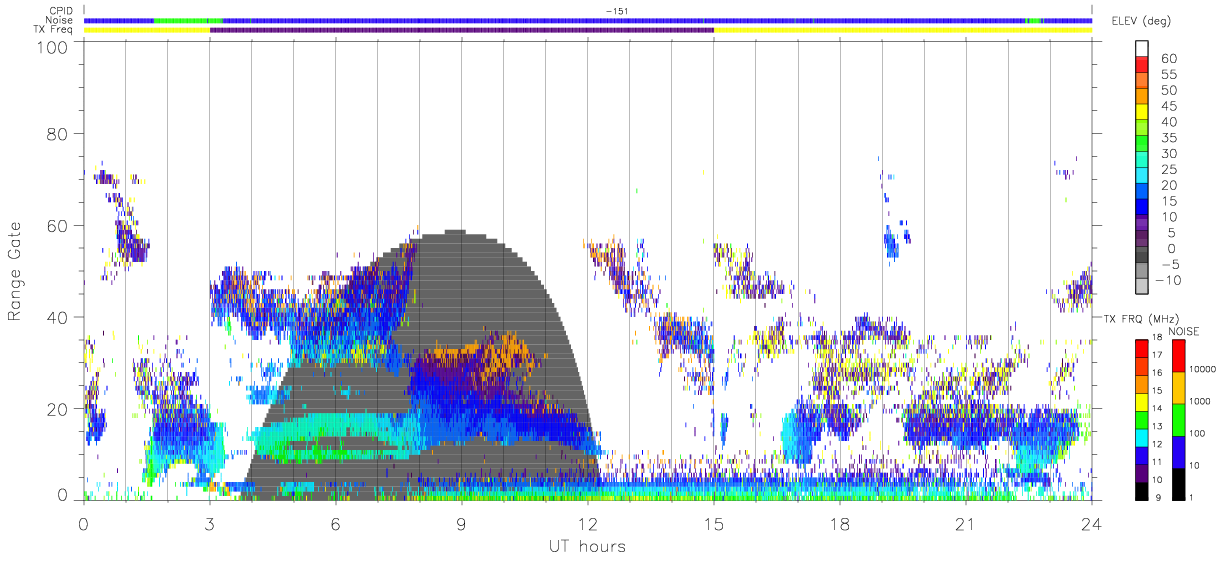Viewport: 1228px width, 567px height.
Task: Click the black bottom segment of NOISE colorbar
Action: pyautogui.click(x=1178, y=483)
